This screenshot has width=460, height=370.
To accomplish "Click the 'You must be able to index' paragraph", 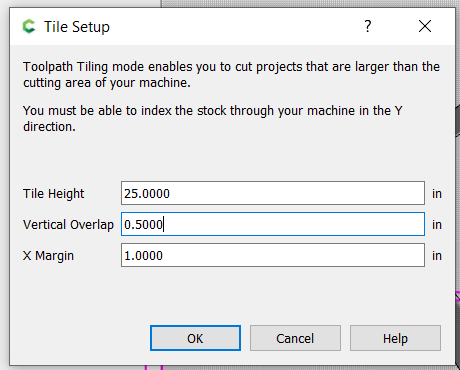I will 213,119.
